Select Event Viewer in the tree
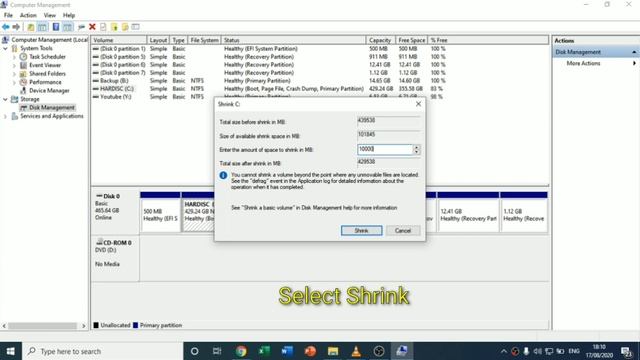The image size is (640, 360). point(45,65)
